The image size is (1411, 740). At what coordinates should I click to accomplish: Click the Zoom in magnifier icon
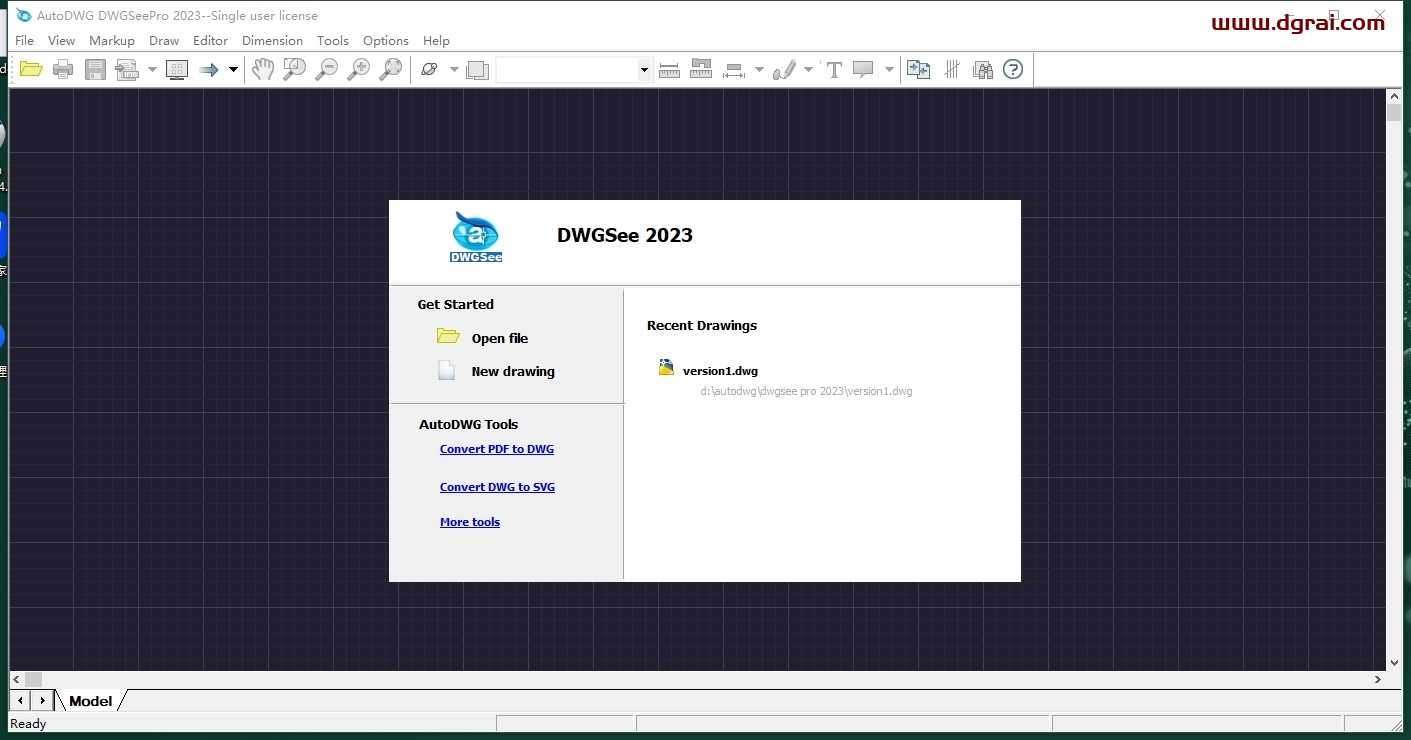click(358, 69)
